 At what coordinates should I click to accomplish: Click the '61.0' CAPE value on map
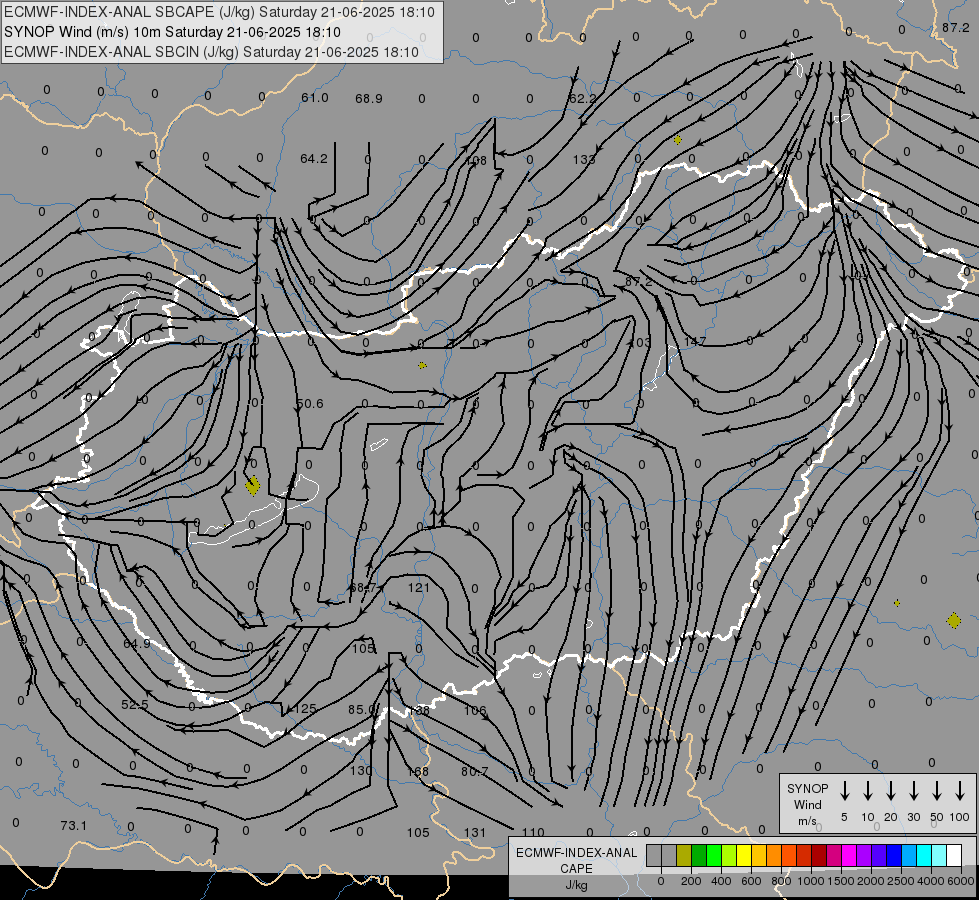[314, 97]
